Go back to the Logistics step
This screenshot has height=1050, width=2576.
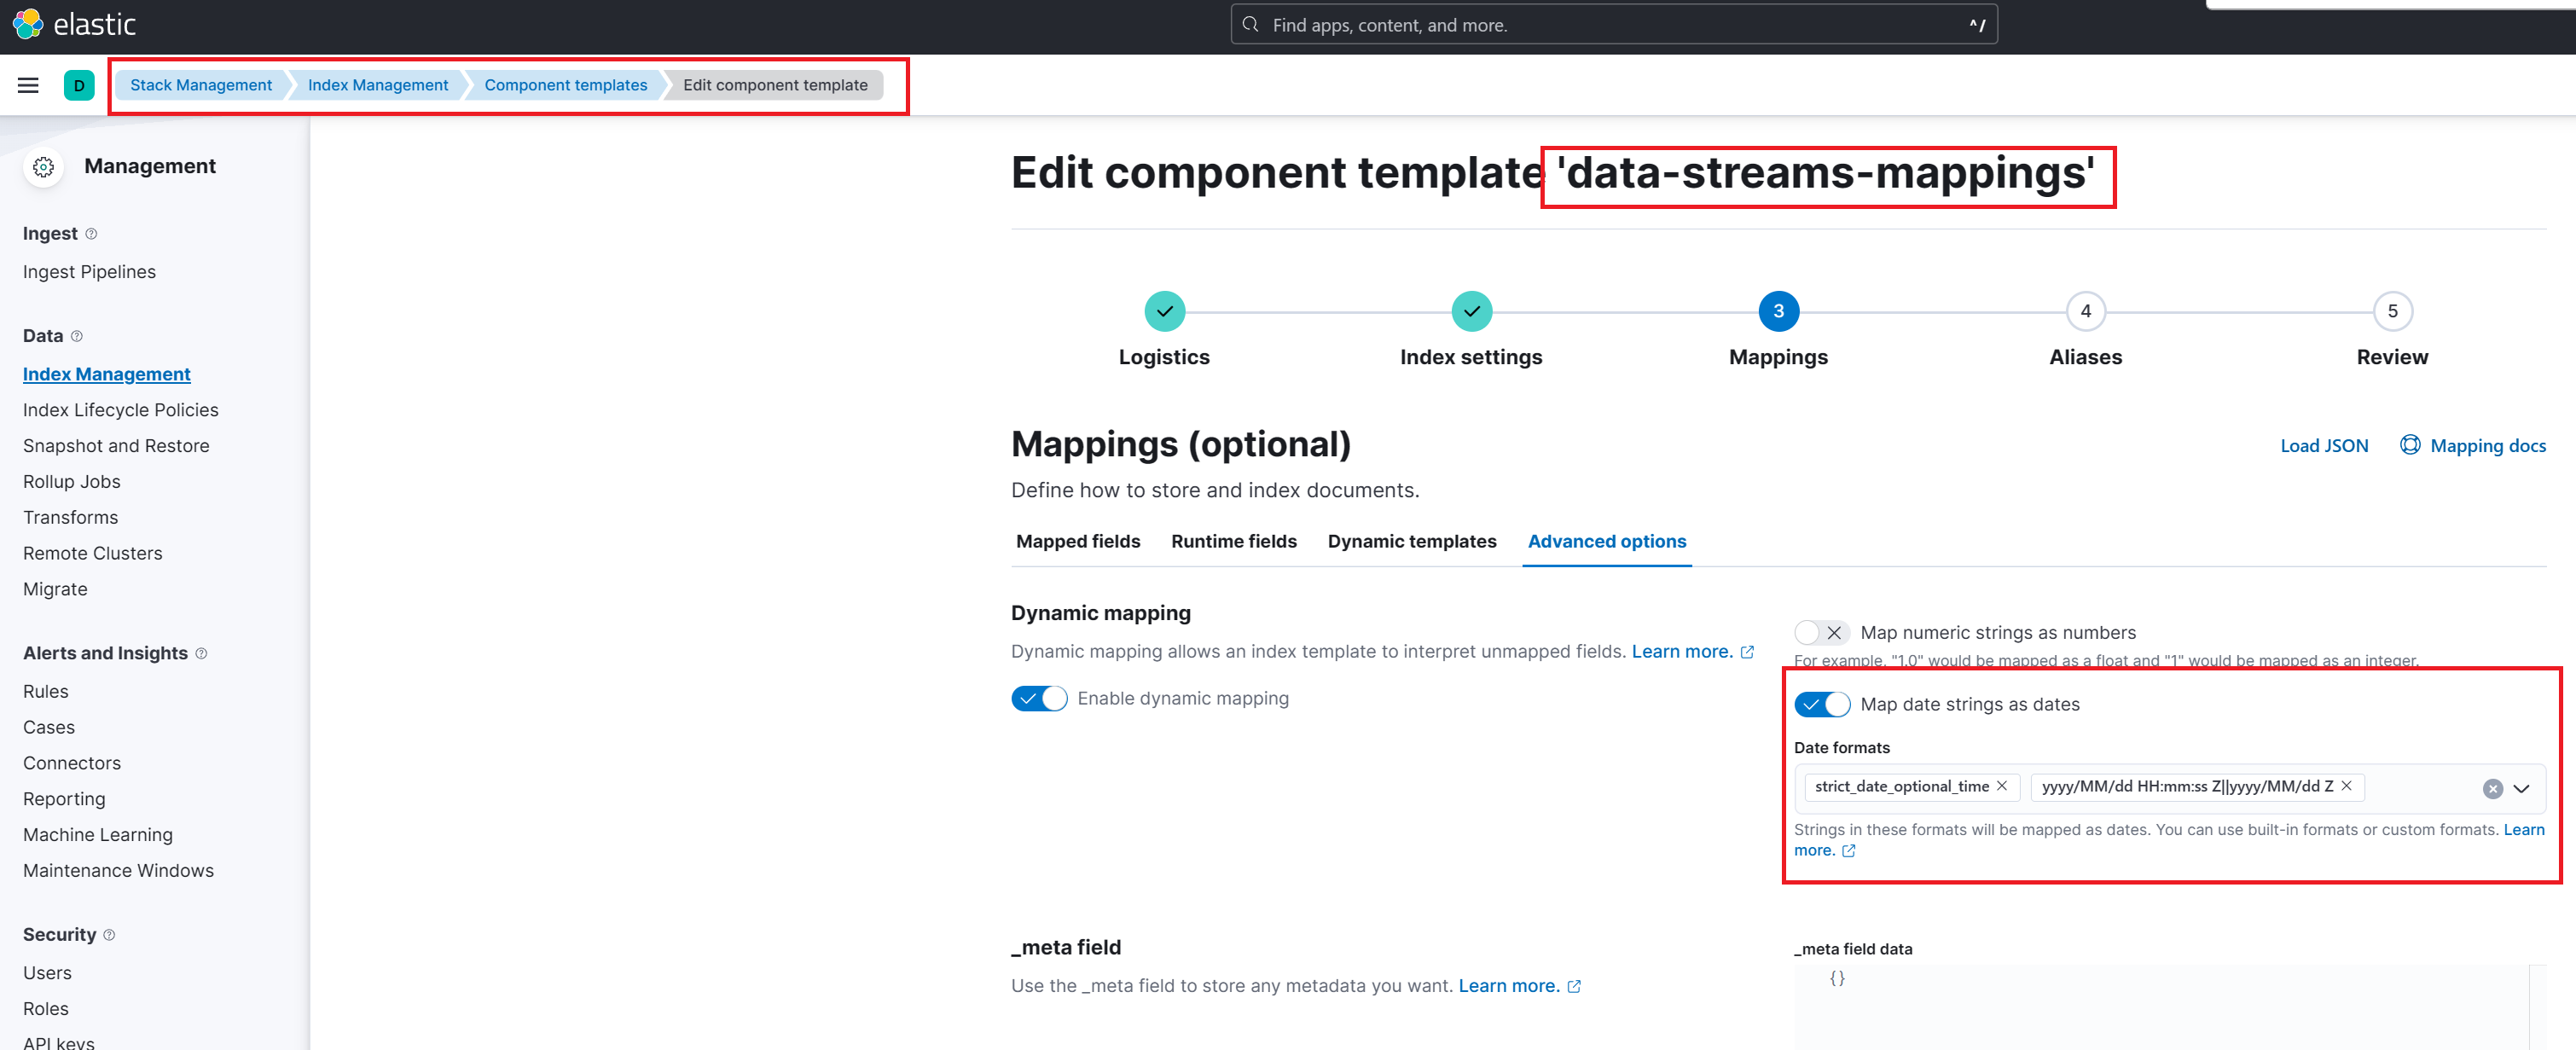coord(1164,312)
